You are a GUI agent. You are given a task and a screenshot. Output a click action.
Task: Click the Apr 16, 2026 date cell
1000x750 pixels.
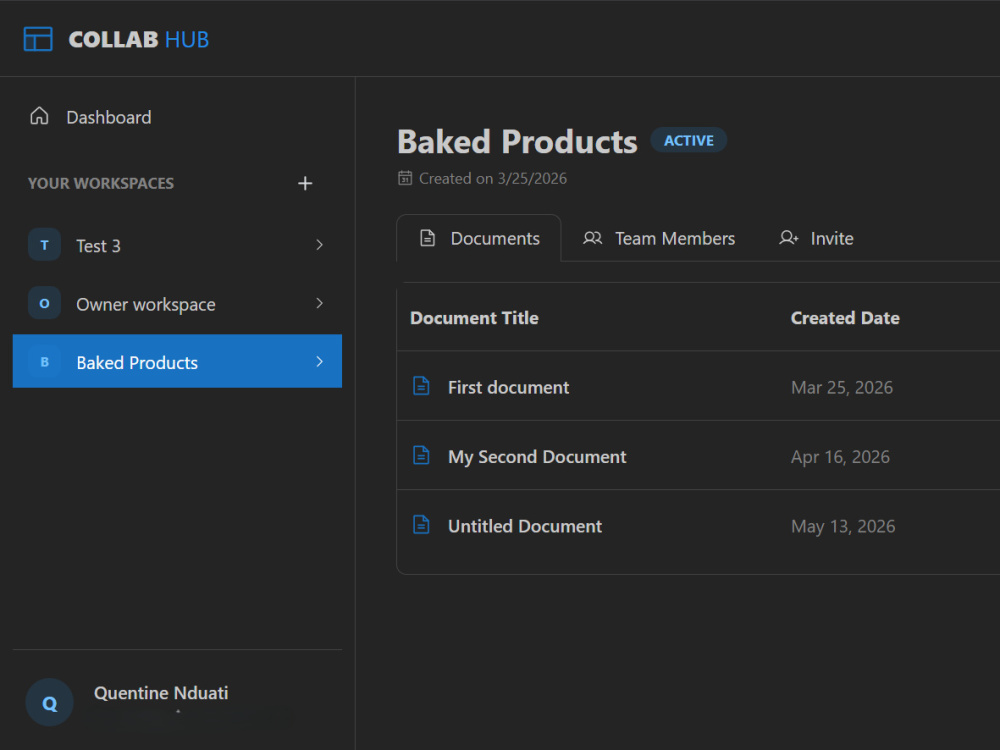click(840, 457)
